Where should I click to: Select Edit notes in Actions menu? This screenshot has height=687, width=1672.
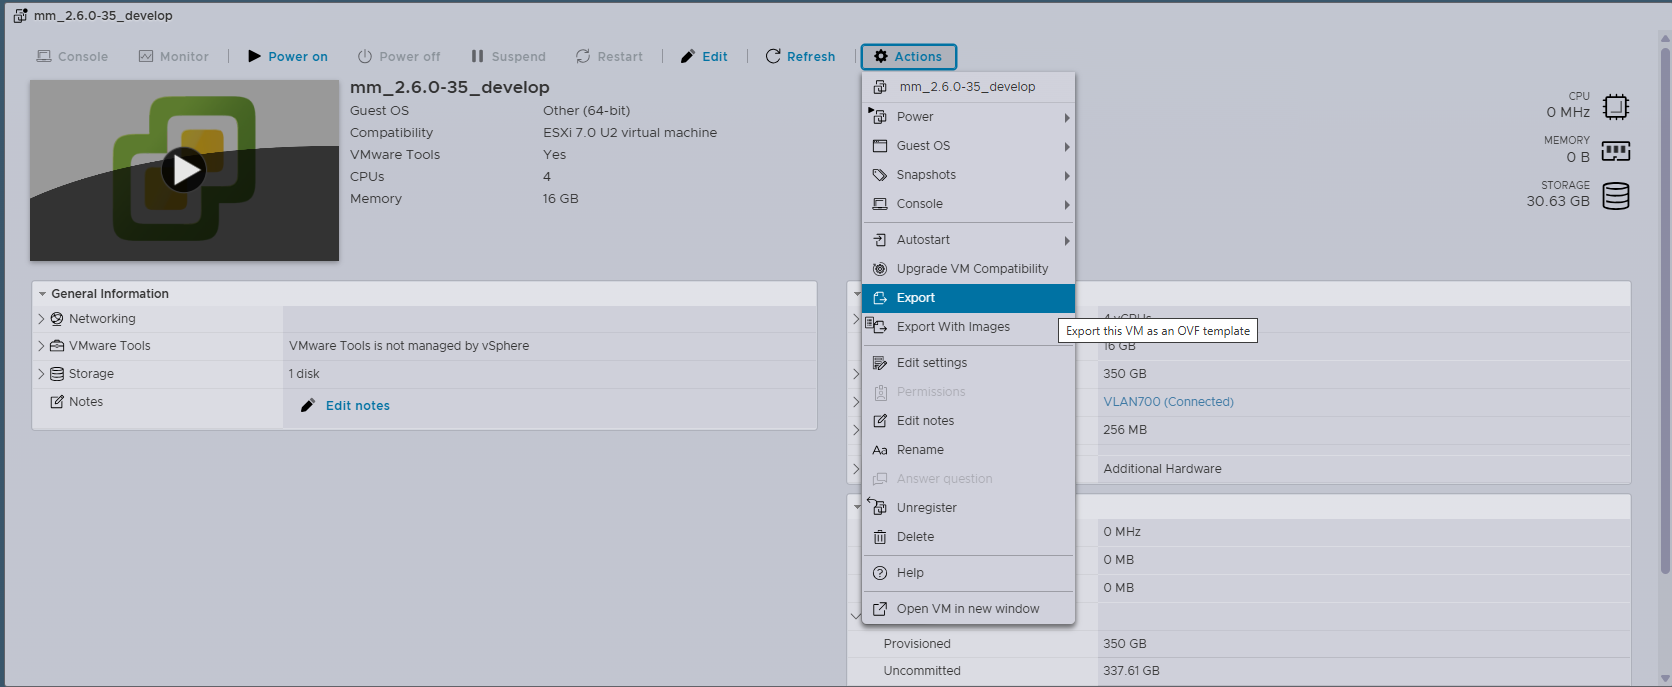968,421
